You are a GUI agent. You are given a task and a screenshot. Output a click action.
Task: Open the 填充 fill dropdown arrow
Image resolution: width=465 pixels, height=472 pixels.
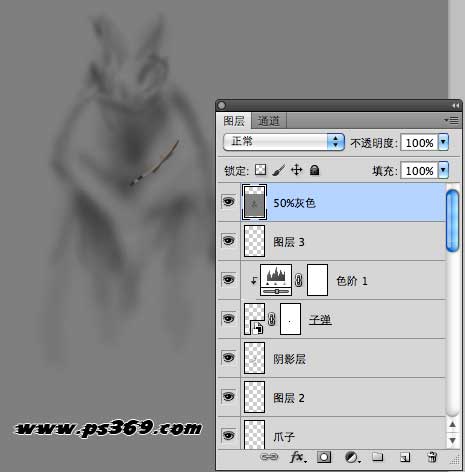click(443, 170)
